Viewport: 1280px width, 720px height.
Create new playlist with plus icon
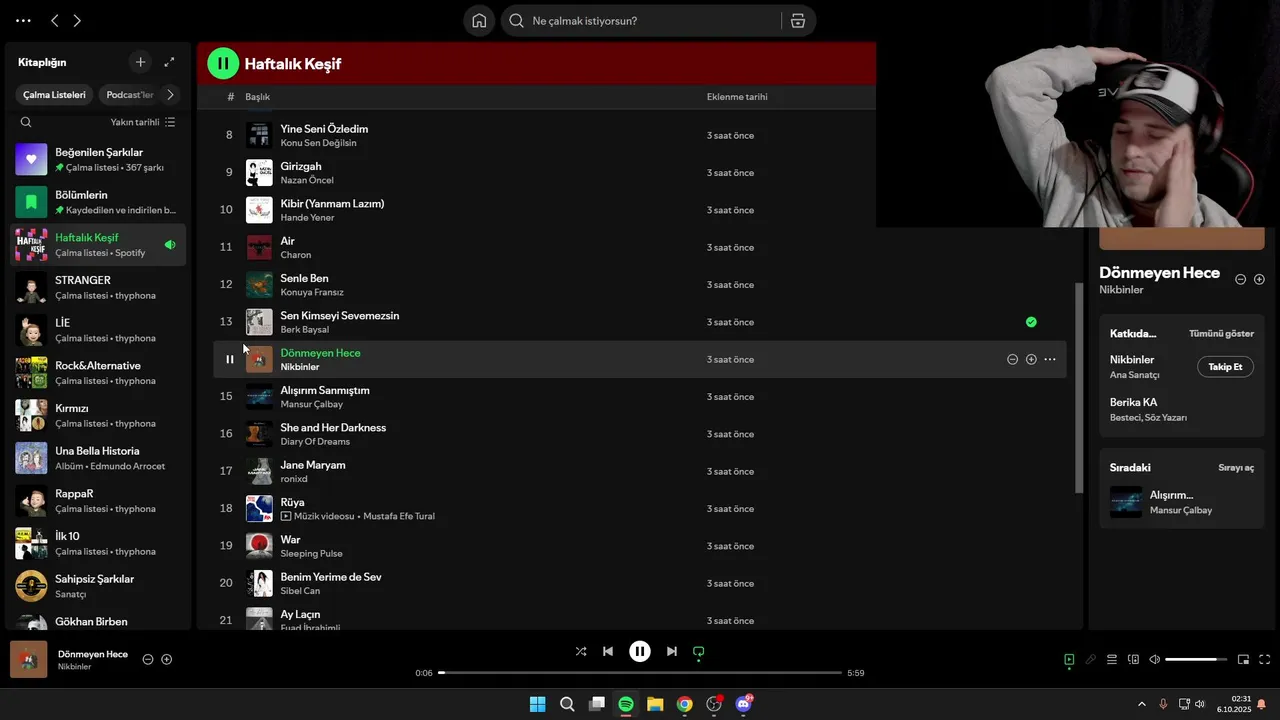tap(140, 62)
